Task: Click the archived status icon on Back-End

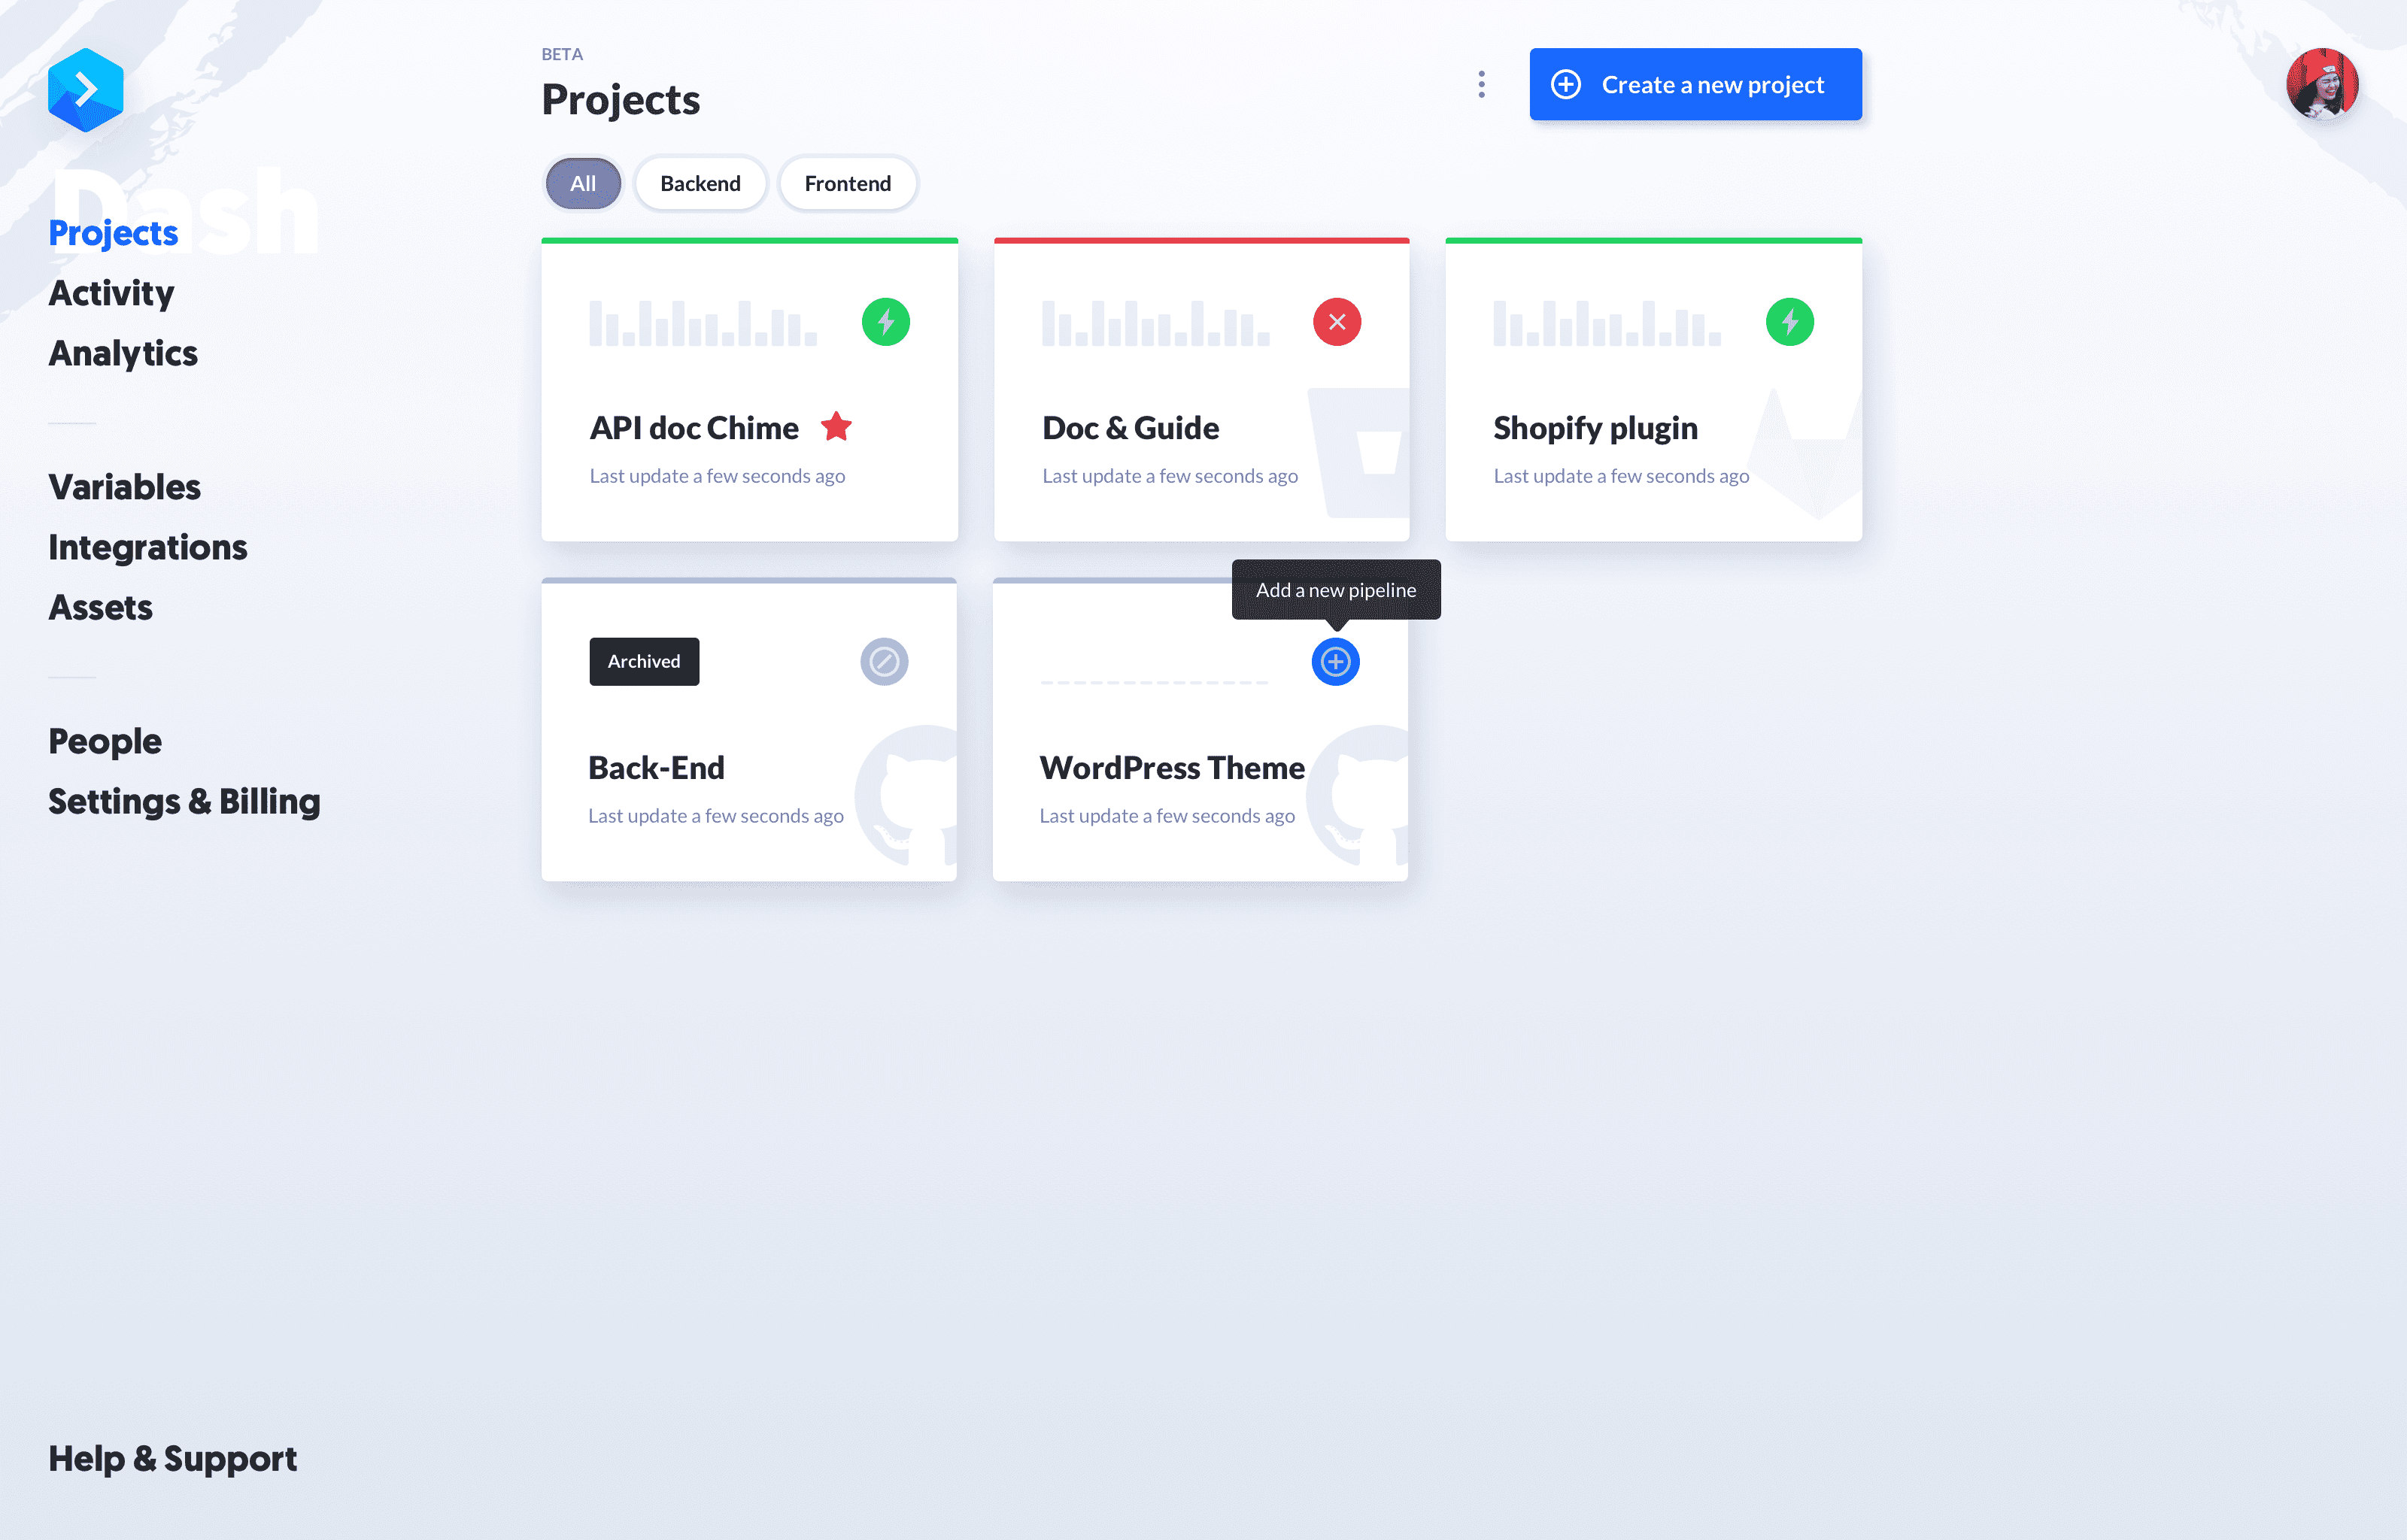Action: tap(885, 661)
